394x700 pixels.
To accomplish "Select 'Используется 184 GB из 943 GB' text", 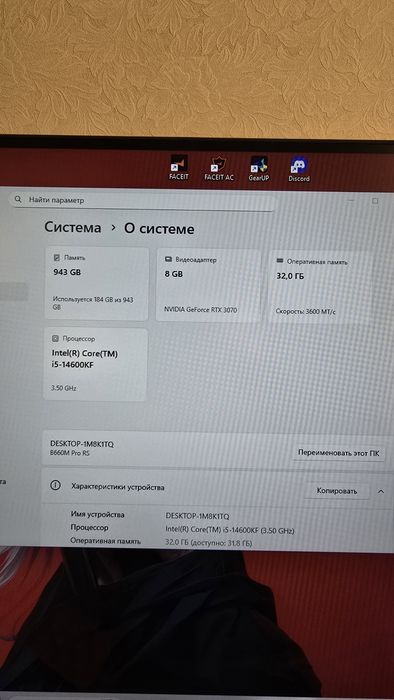I will (93, 304).
